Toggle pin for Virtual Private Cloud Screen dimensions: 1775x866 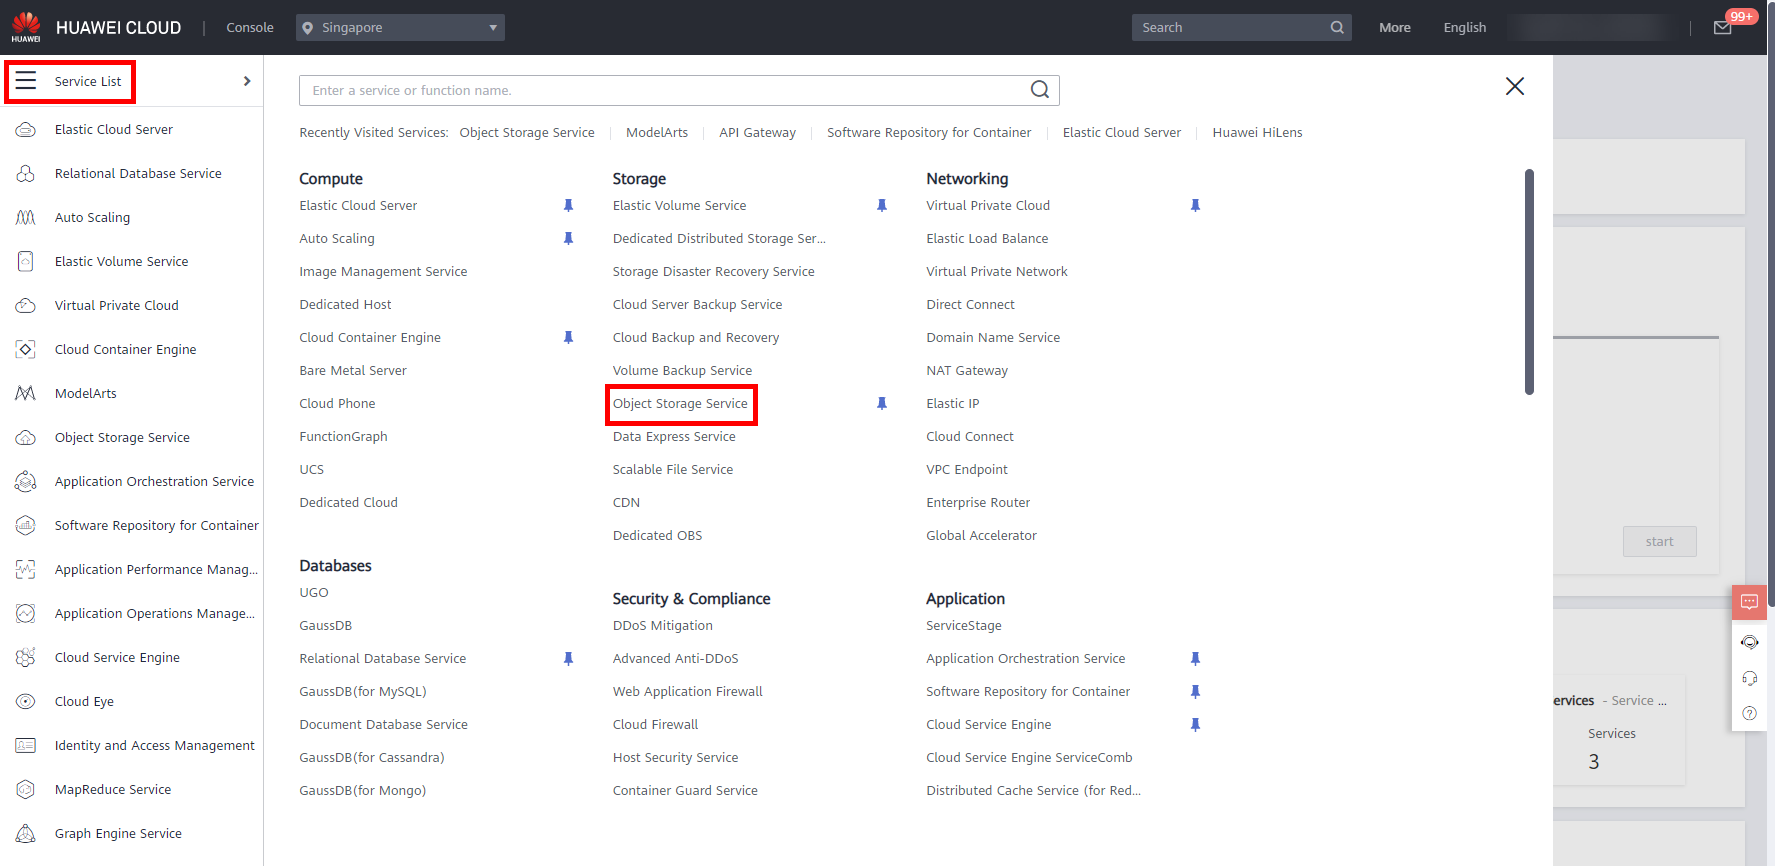pos(1195,206)
